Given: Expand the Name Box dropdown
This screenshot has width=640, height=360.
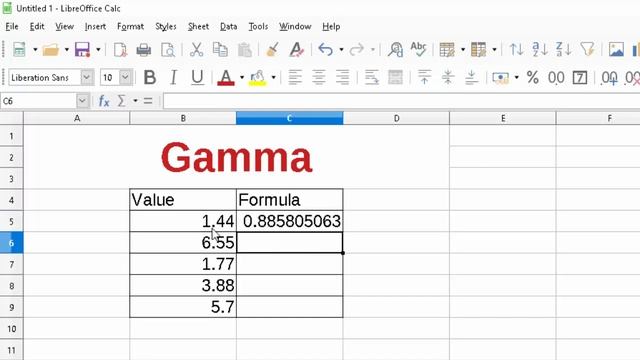Looking at the screenshot, I should click(82, 101).
